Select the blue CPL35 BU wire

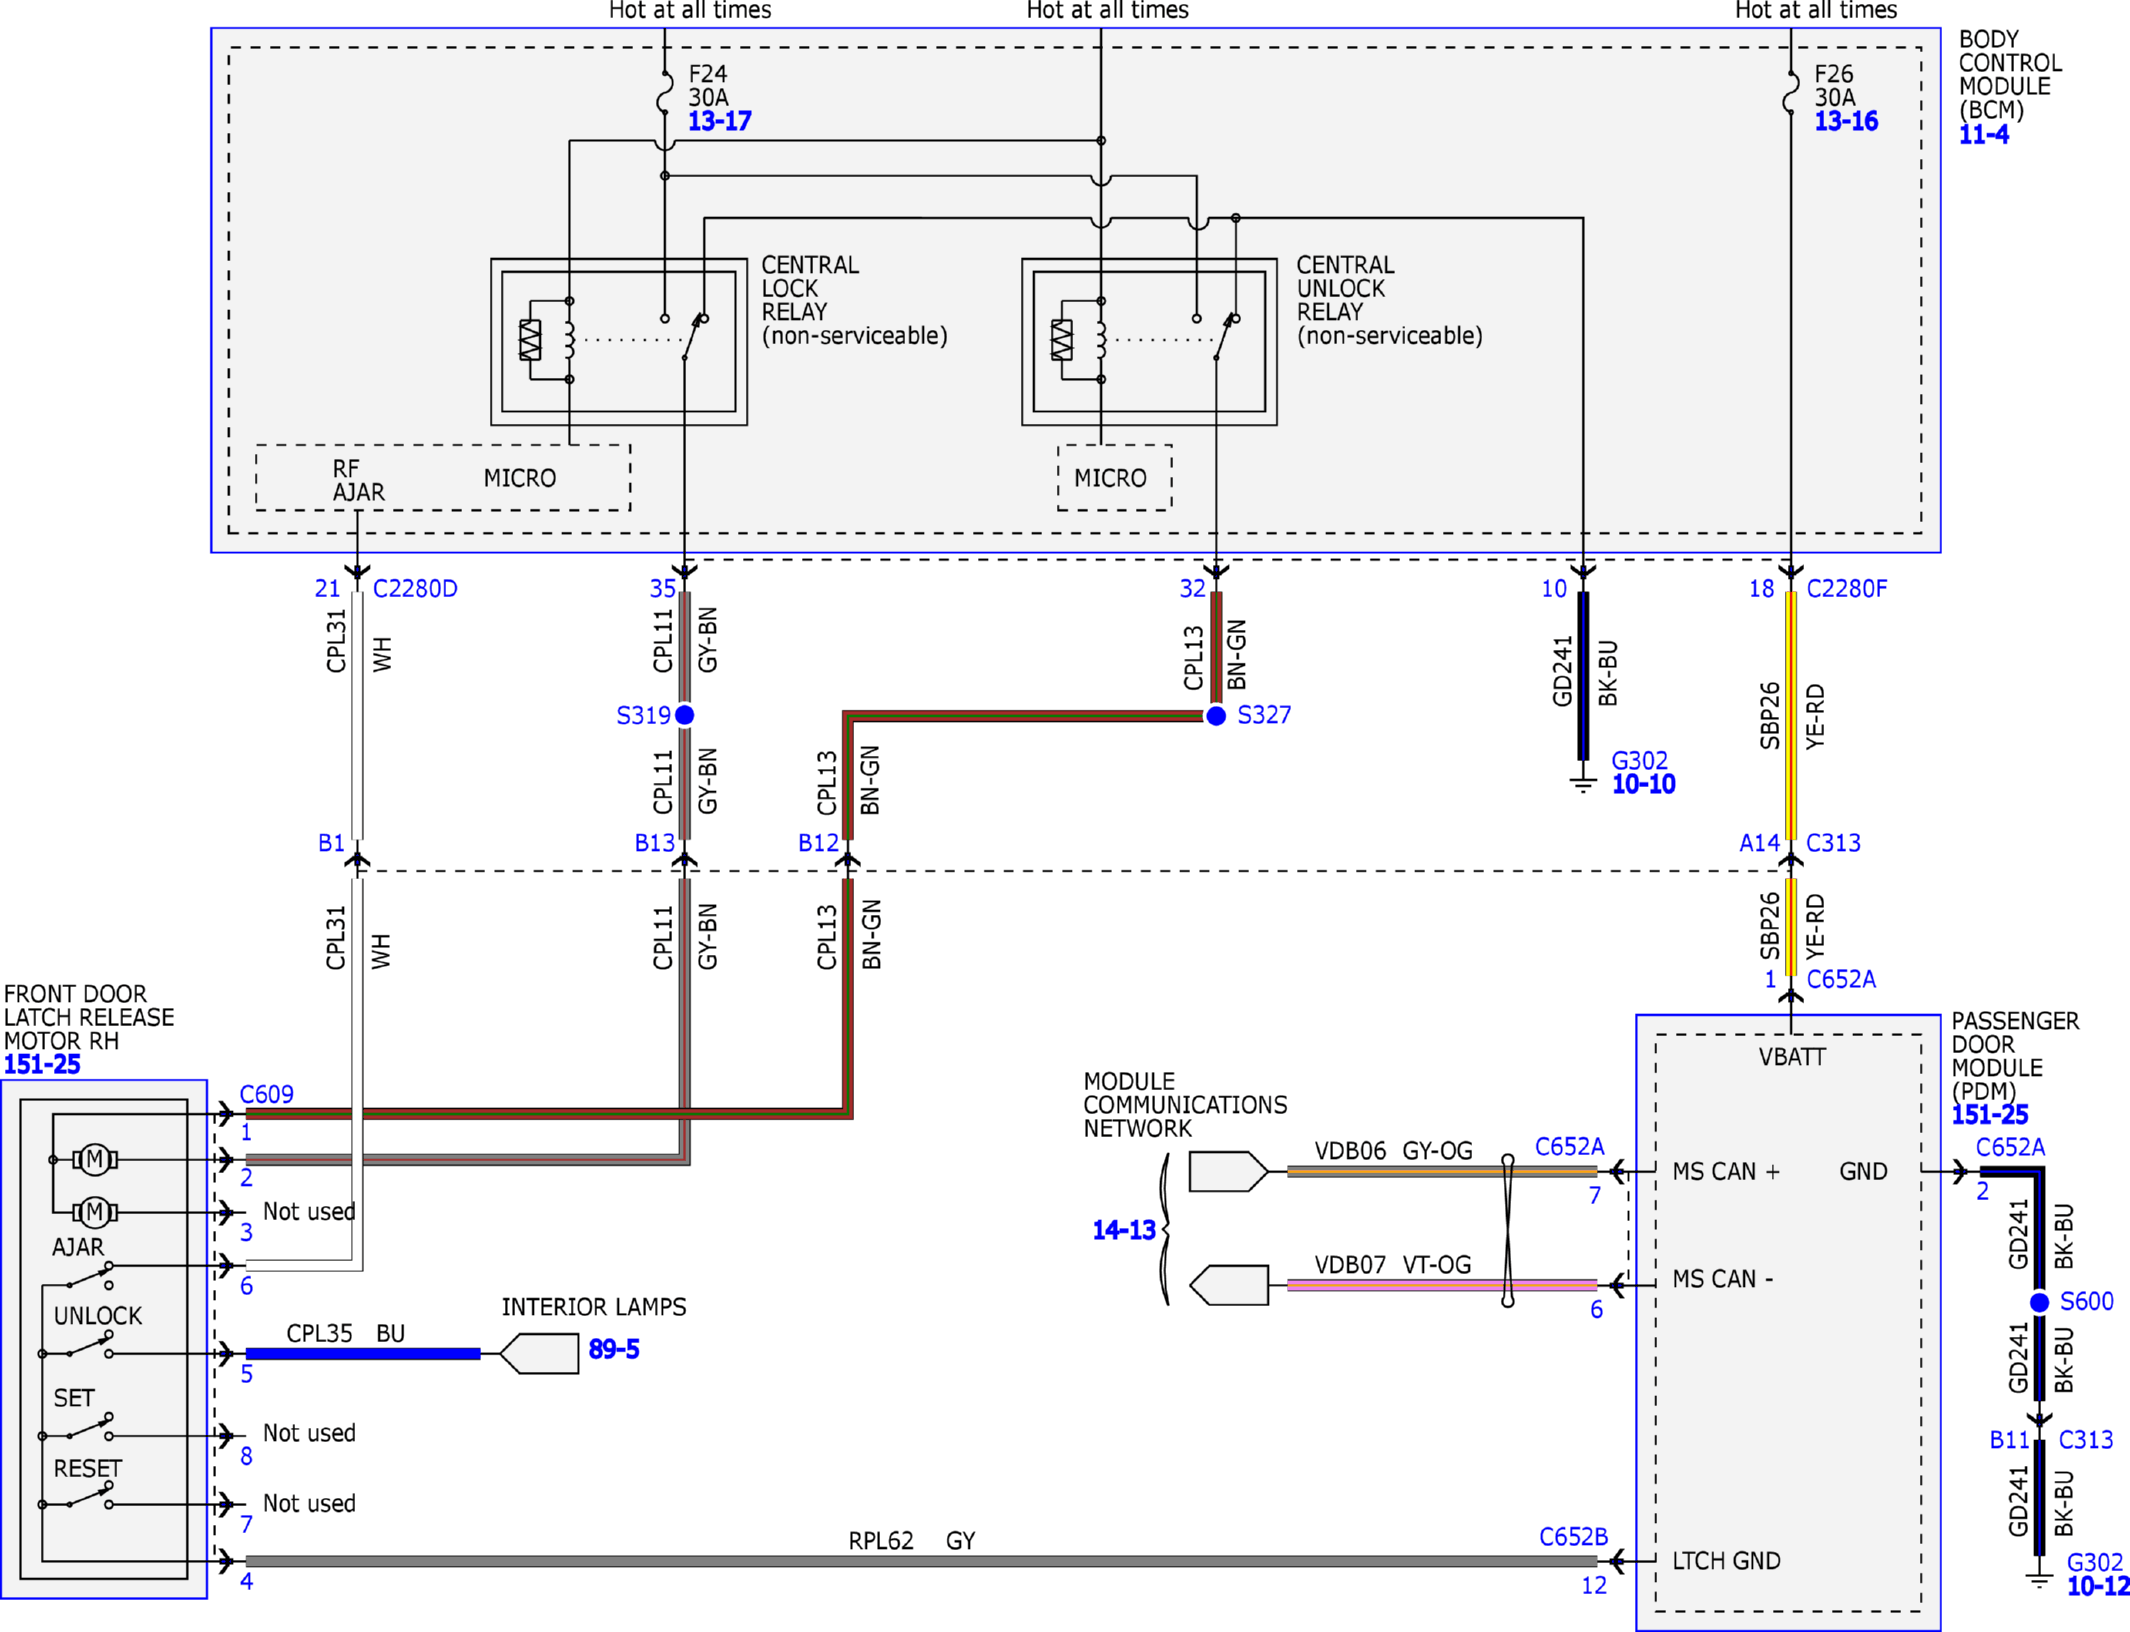[x=363, y=1354]
